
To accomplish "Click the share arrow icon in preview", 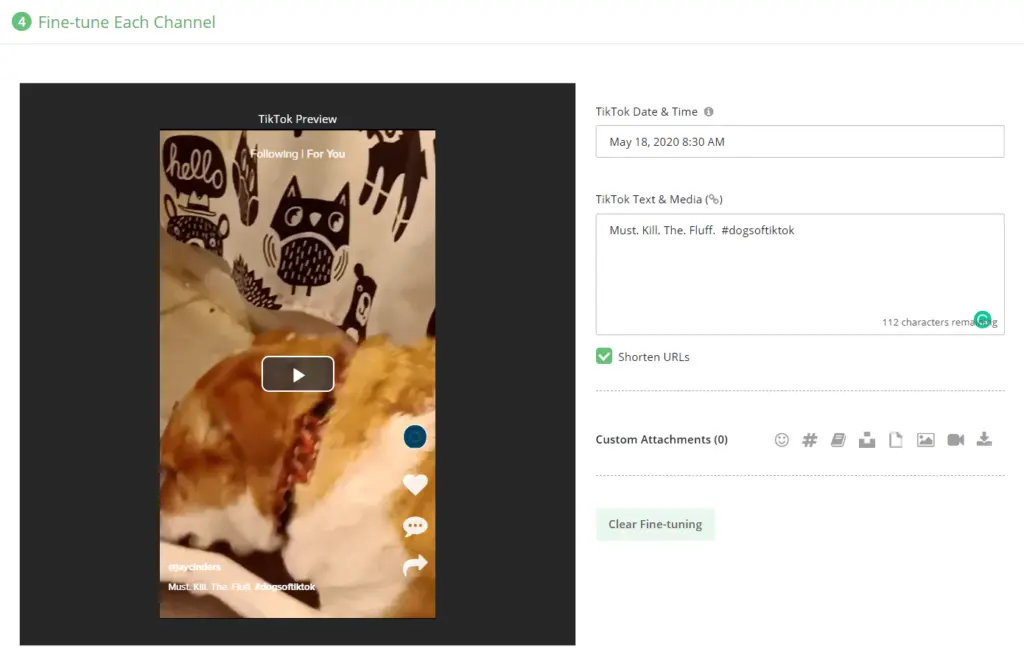I will click(415, 566).
